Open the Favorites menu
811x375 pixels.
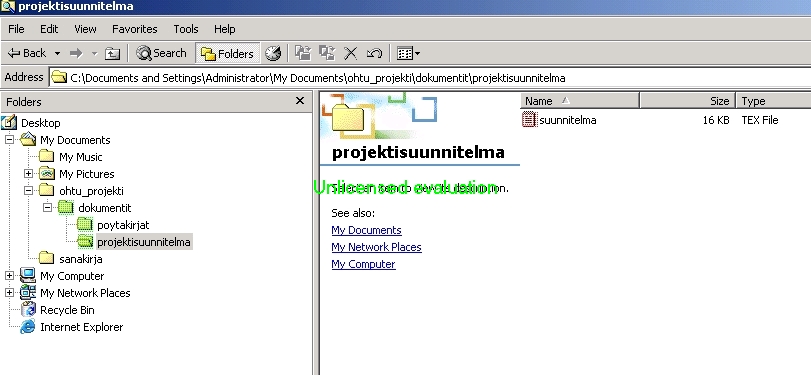(134, 29)
